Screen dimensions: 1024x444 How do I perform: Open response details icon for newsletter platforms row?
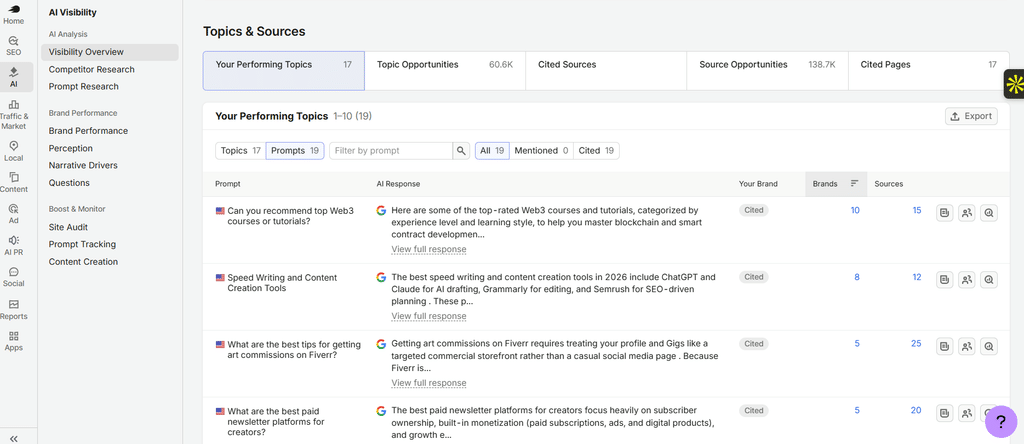coord(944,413)
